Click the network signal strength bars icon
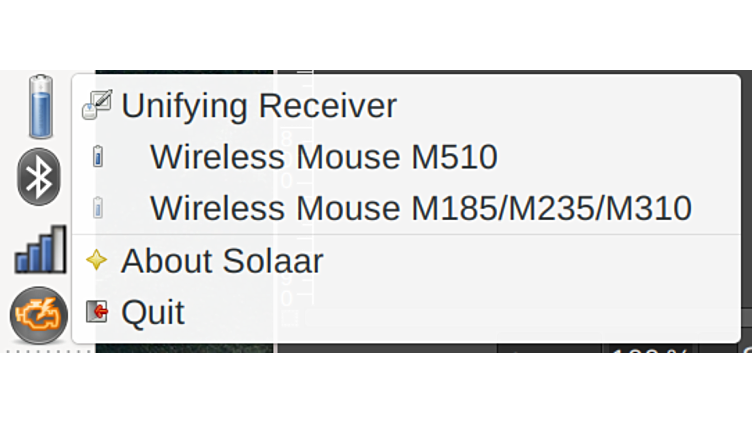Image resolution: width=752 pixels, height=423 pixels. click(x=40, y=251)
